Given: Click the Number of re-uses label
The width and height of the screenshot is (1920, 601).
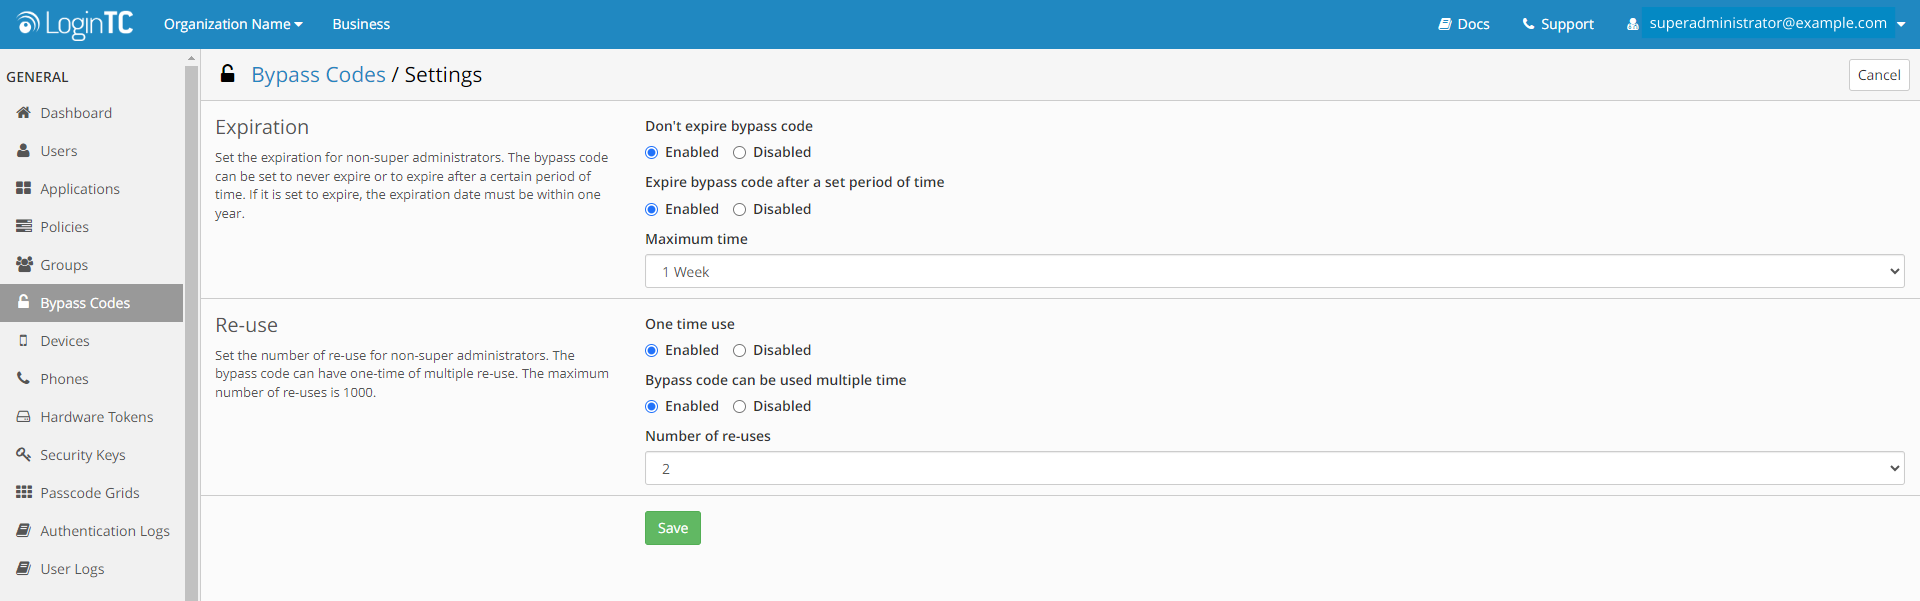Looking at the screenshot, I should [x=708, y=436].
